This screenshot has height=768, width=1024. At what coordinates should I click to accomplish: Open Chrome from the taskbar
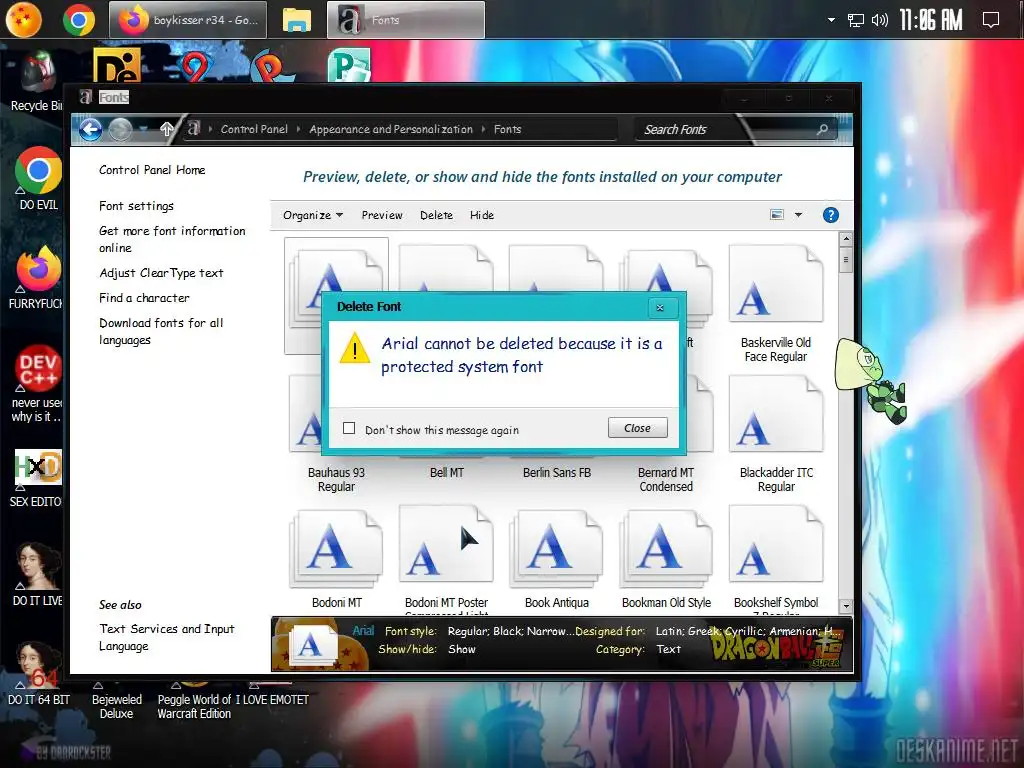coord(79,20)
